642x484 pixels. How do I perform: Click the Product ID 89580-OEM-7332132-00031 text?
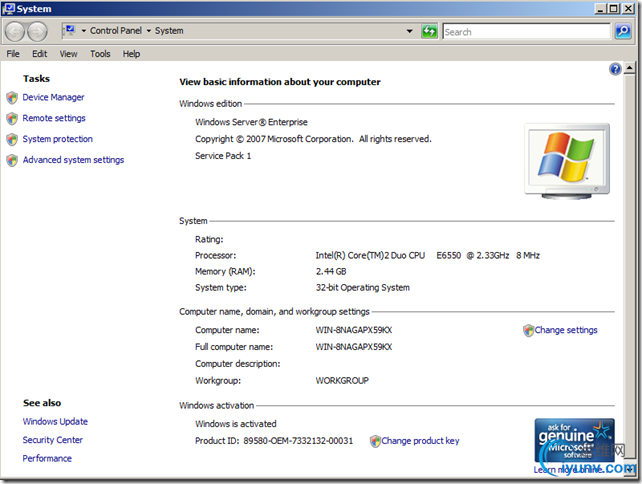(x=274, y=441)
